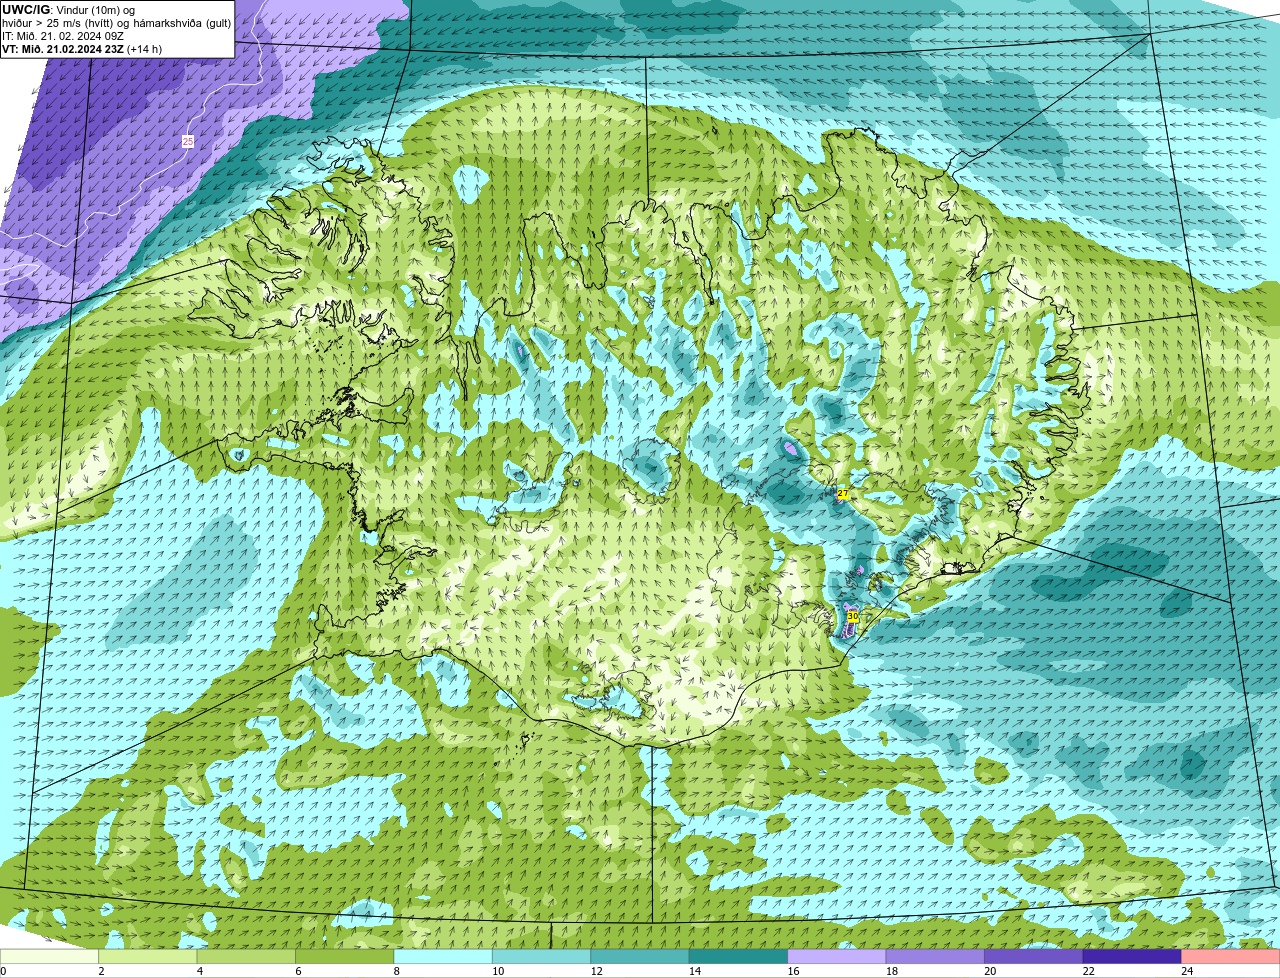
Task: Click the 2–4 m/s light green scale swatch
Action: tap(149, 956)
